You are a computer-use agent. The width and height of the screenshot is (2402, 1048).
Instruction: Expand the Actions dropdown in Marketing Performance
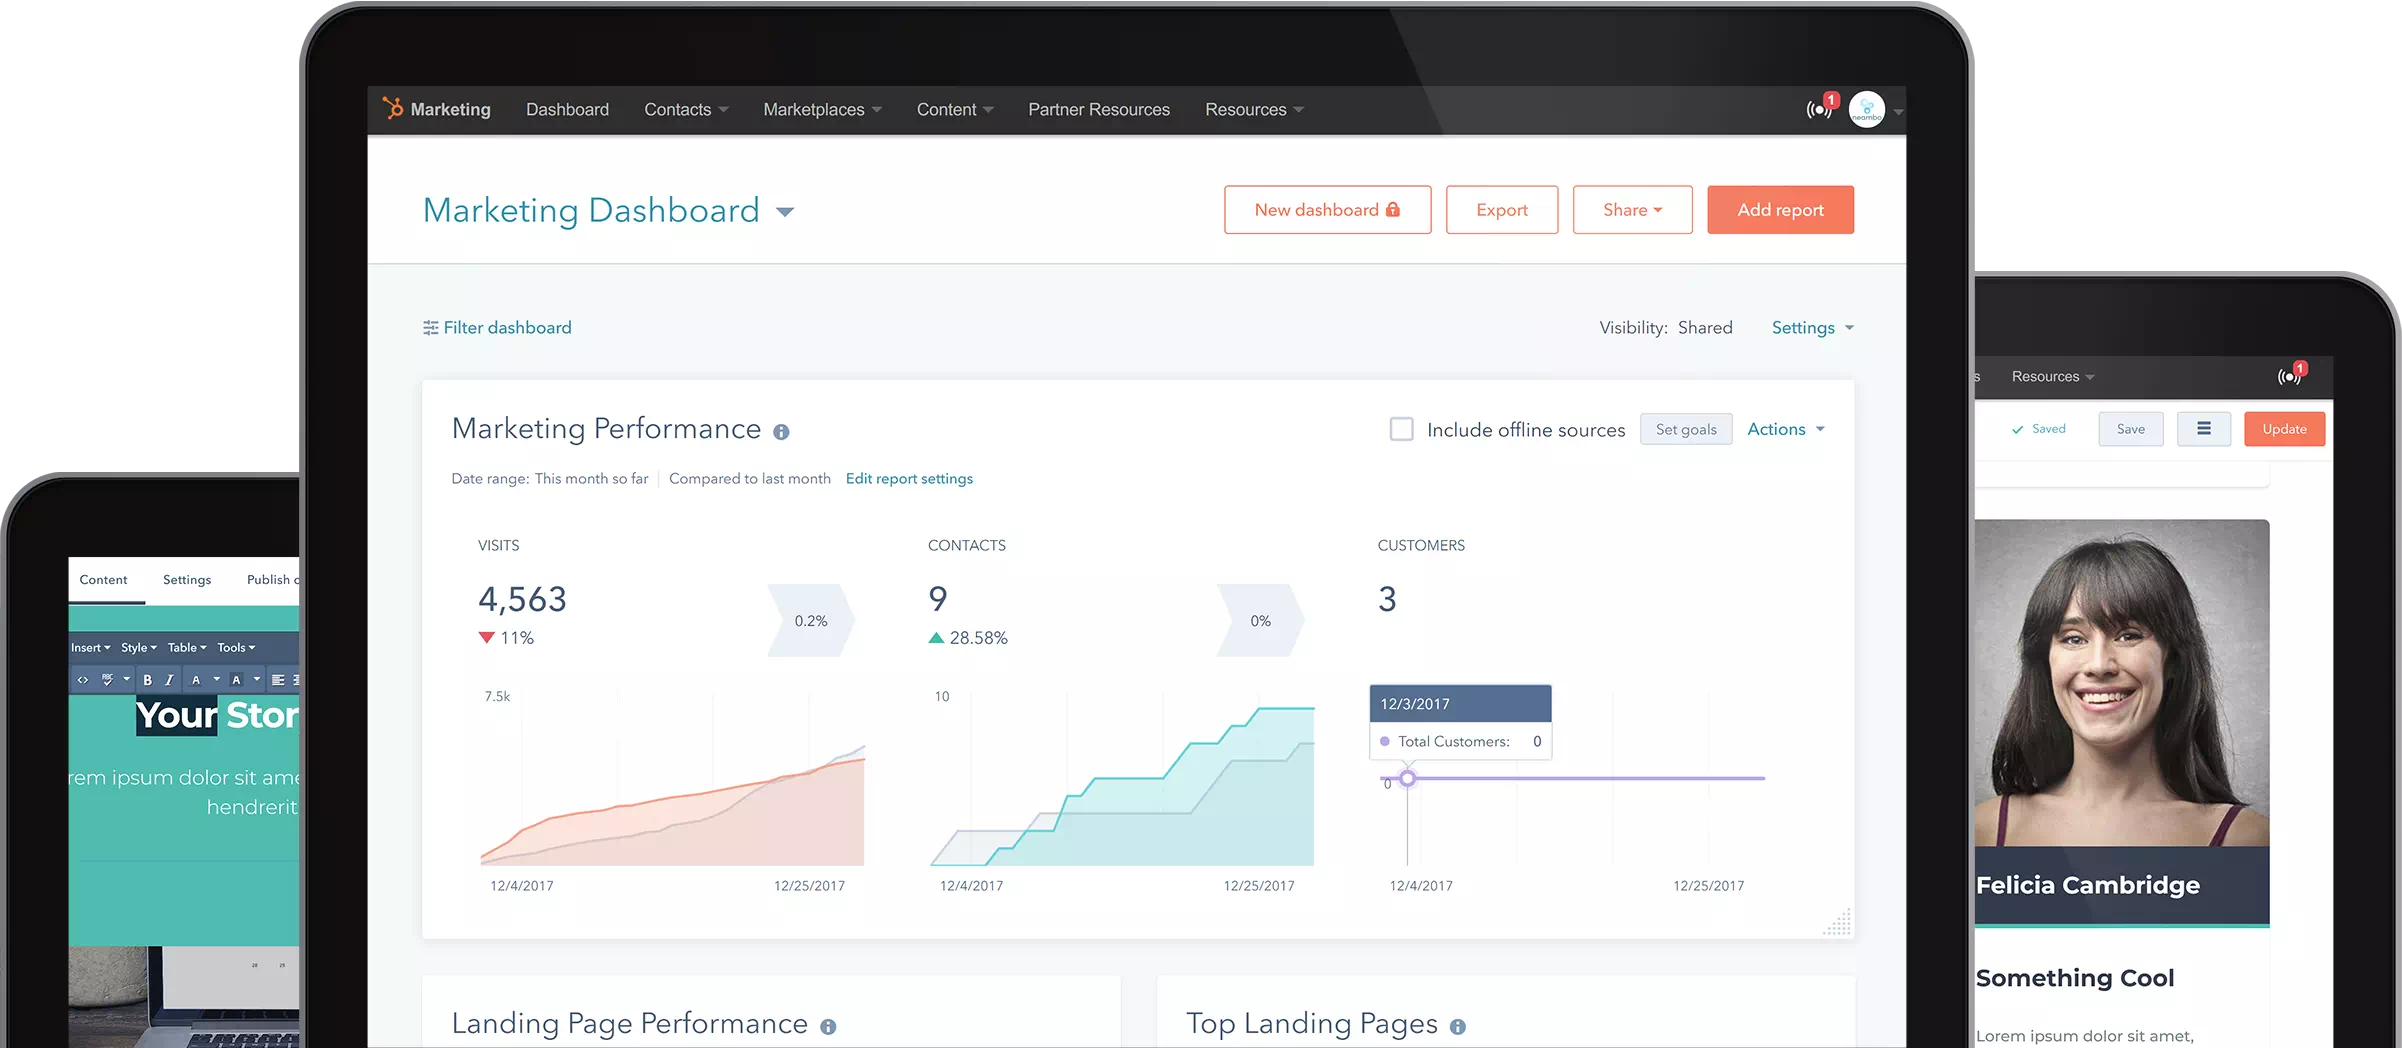(x=1785, y=429)
